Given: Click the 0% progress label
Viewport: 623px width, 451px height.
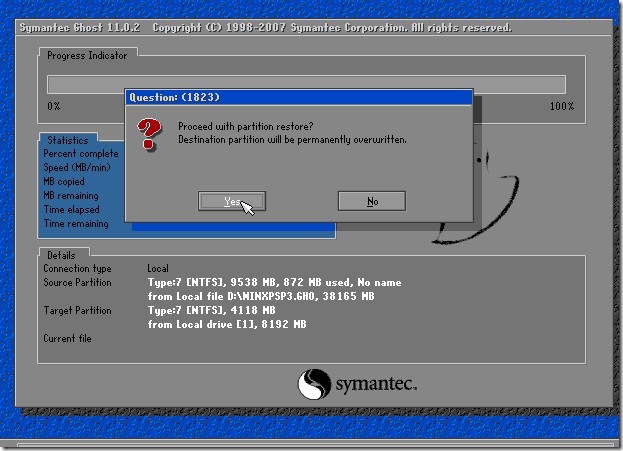Looking at the screenshot, I should [x=54, y=106].
